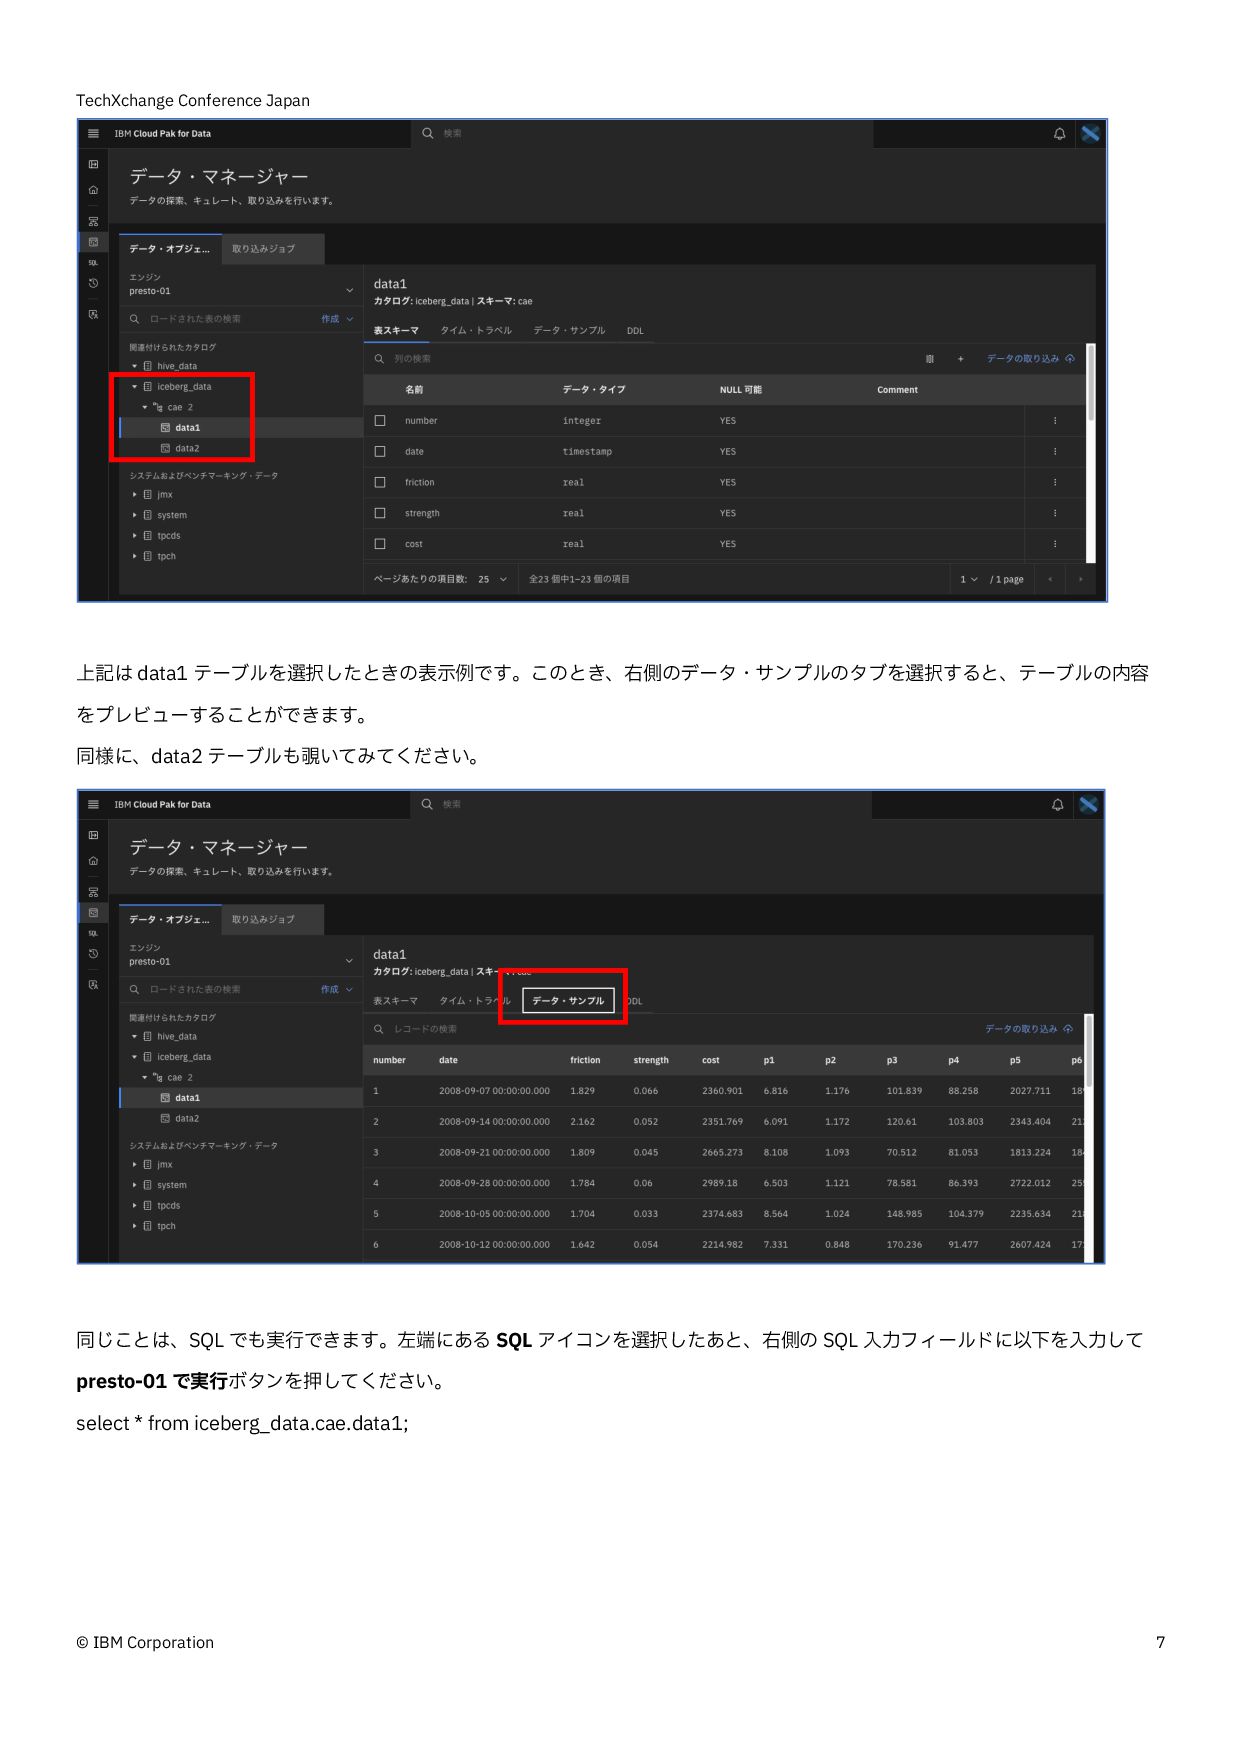This screenshot has height=1754, width=1240.
Task: Click the home icon in the lower screenshot sidebar
Action: [x=93, y=861]
